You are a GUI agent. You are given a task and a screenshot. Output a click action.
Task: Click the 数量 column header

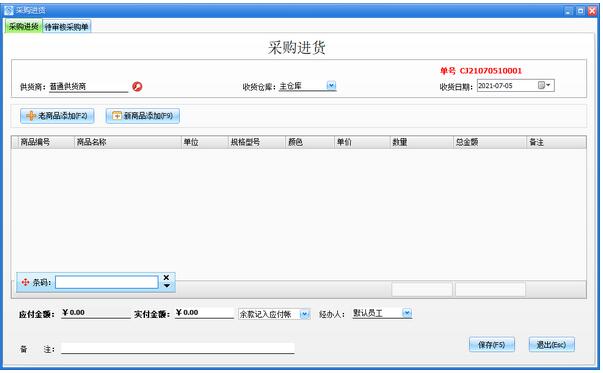tap(422, 142)
